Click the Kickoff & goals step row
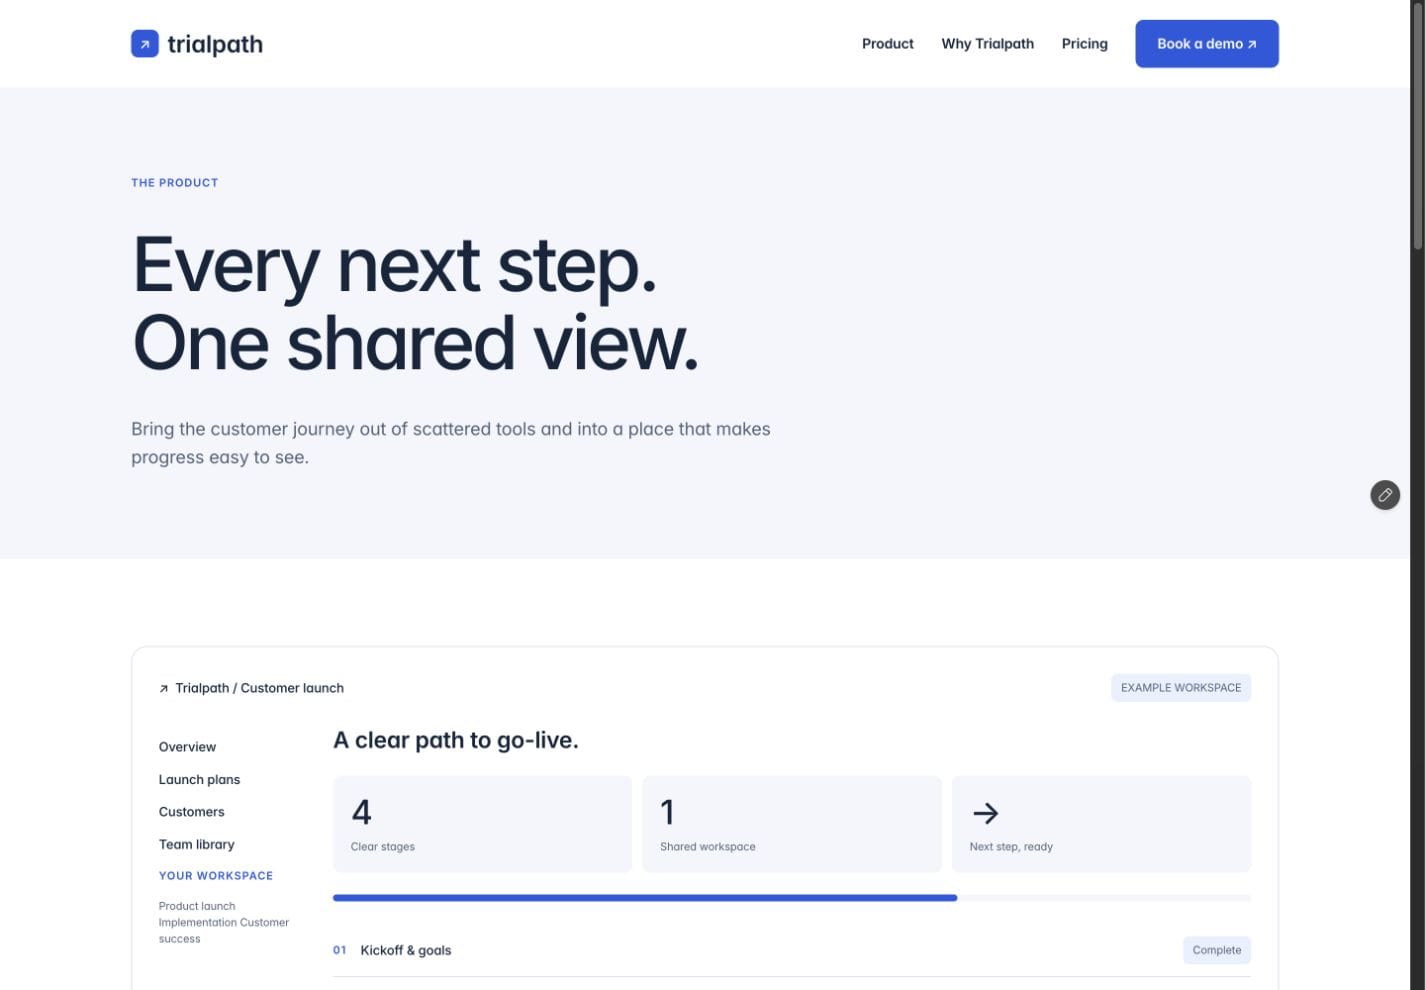 coord(792,950)
